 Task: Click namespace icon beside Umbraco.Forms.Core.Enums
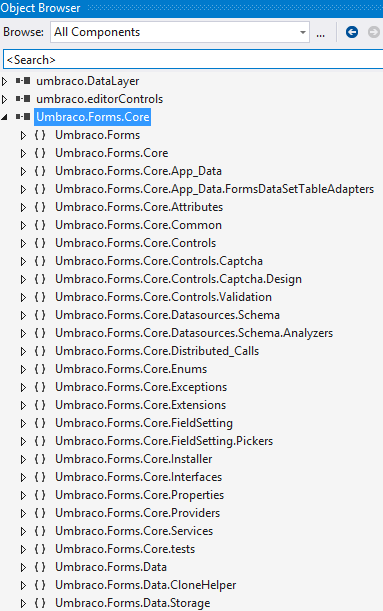tap(40, 369)
